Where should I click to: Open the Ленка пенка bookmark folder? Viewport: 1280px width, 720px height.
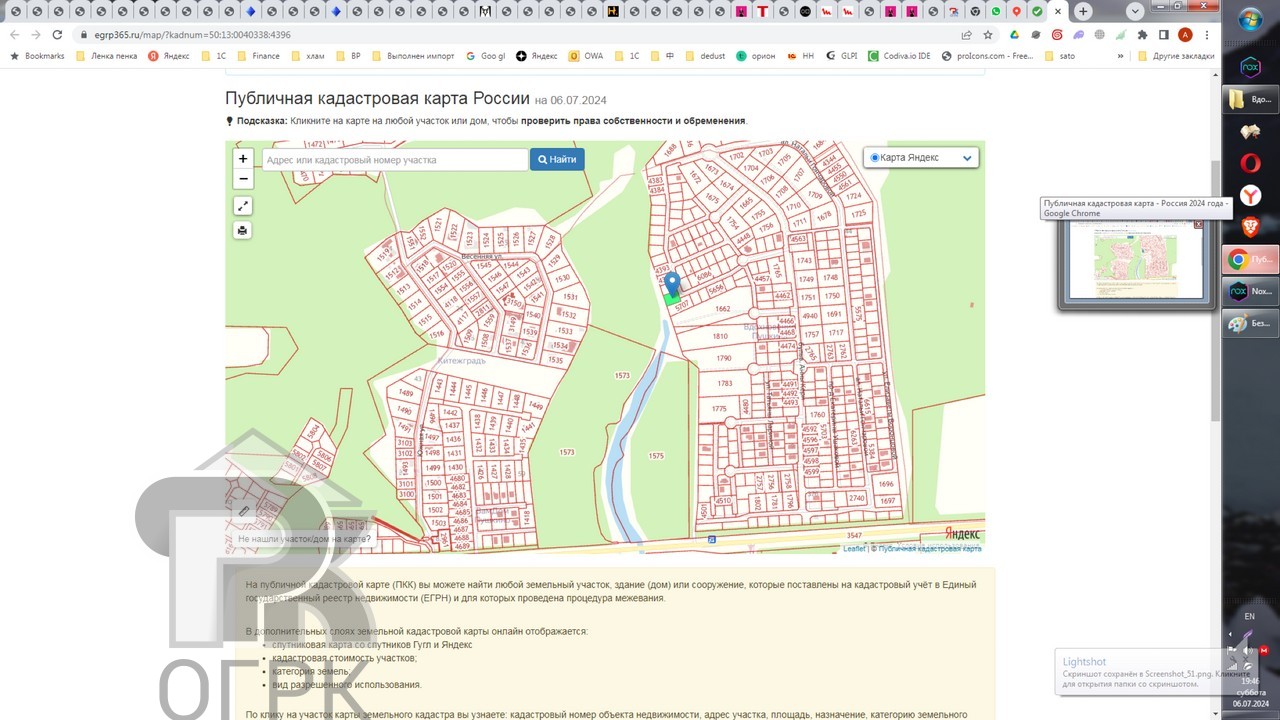(x=106, y=56)
